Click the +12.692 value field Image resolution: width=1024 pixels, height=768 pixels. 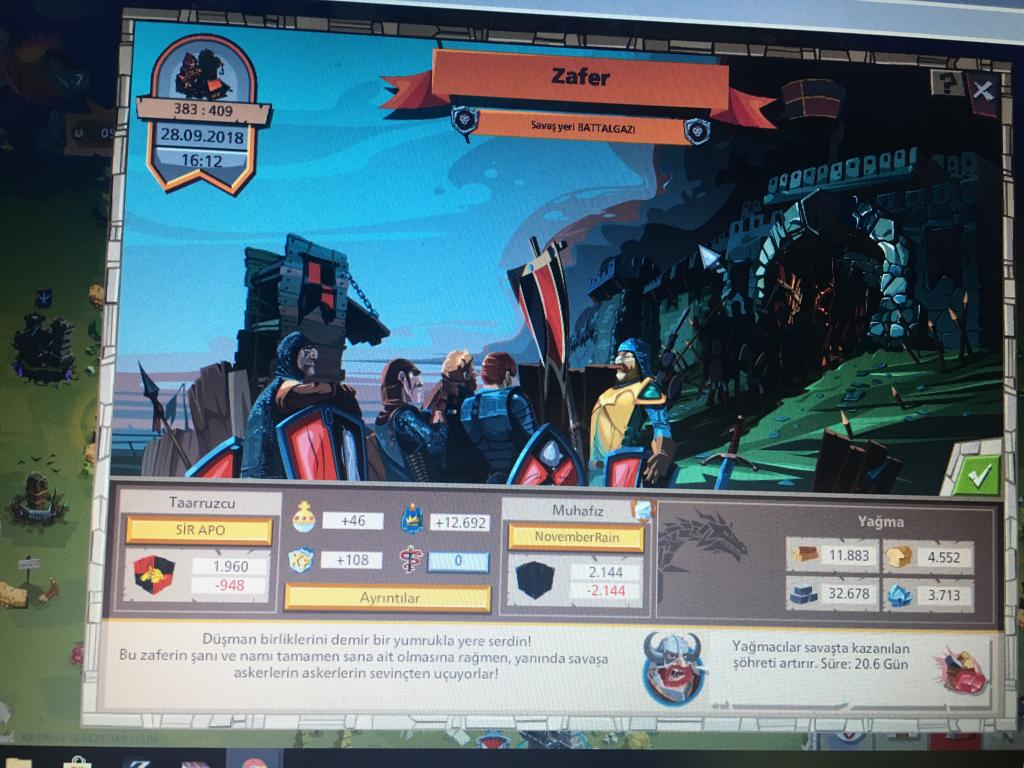(460, 522)
